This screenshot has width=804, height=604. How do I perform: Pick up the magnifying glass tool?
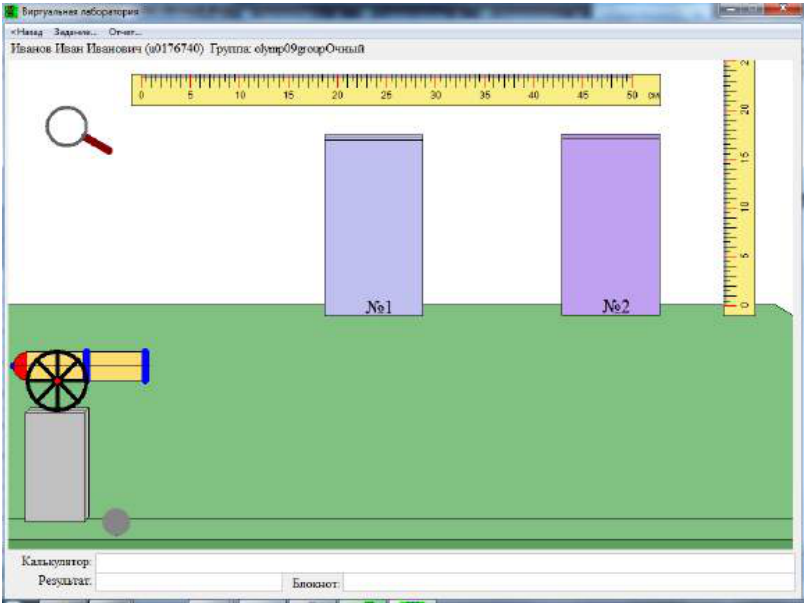(78, 129)
